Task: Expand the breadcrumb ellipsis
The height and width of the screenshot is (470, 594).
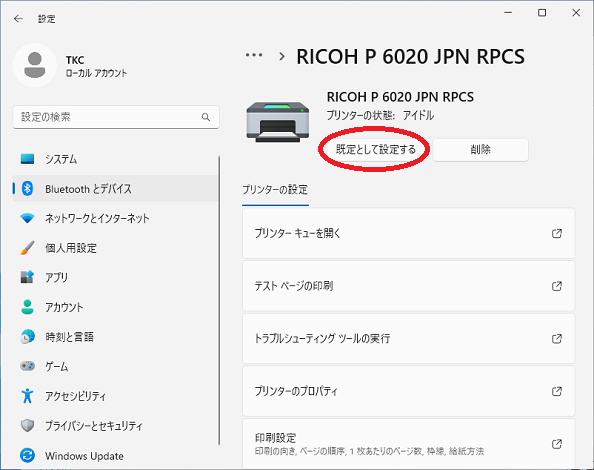Action: tap(254, 55)
